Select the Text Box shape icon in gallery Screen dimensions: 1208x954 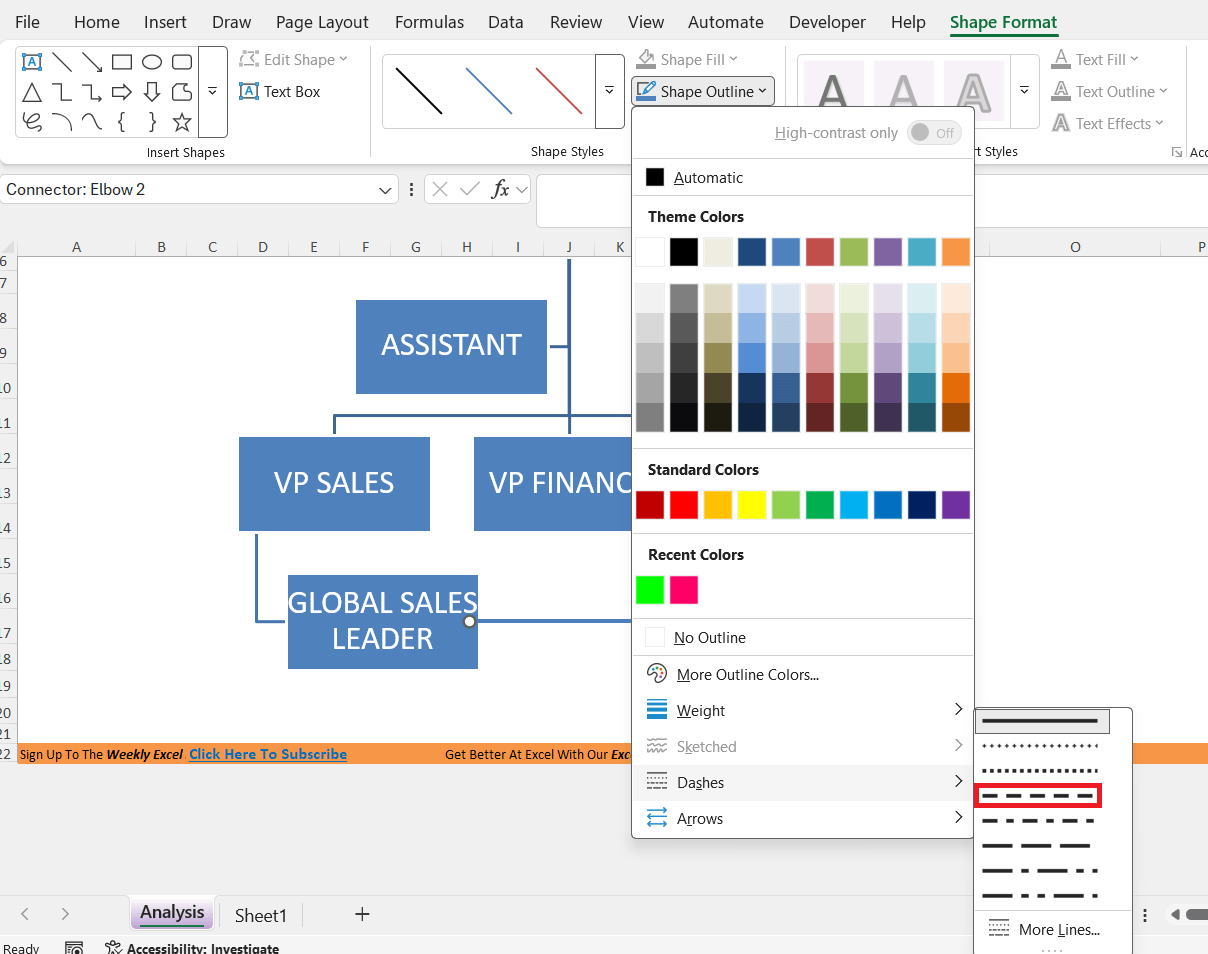pyautogui.click(x=32, y=62)
